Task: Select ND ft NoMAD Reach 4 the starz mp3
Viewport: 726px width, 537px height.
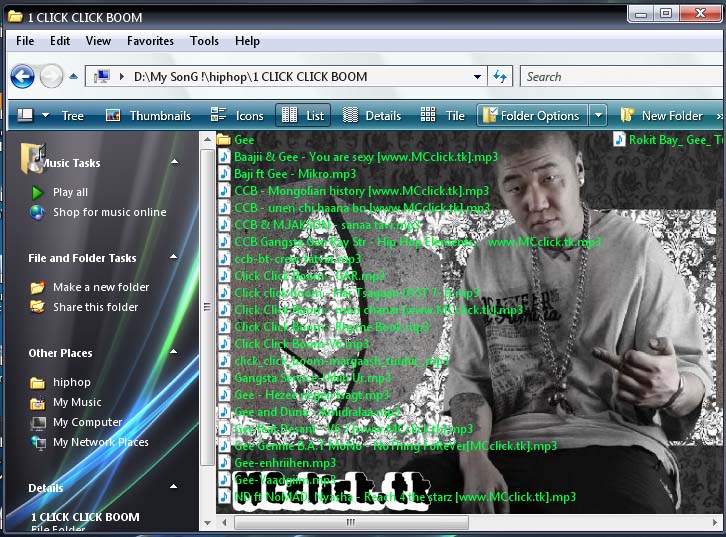Action: (x=405, y=497)
